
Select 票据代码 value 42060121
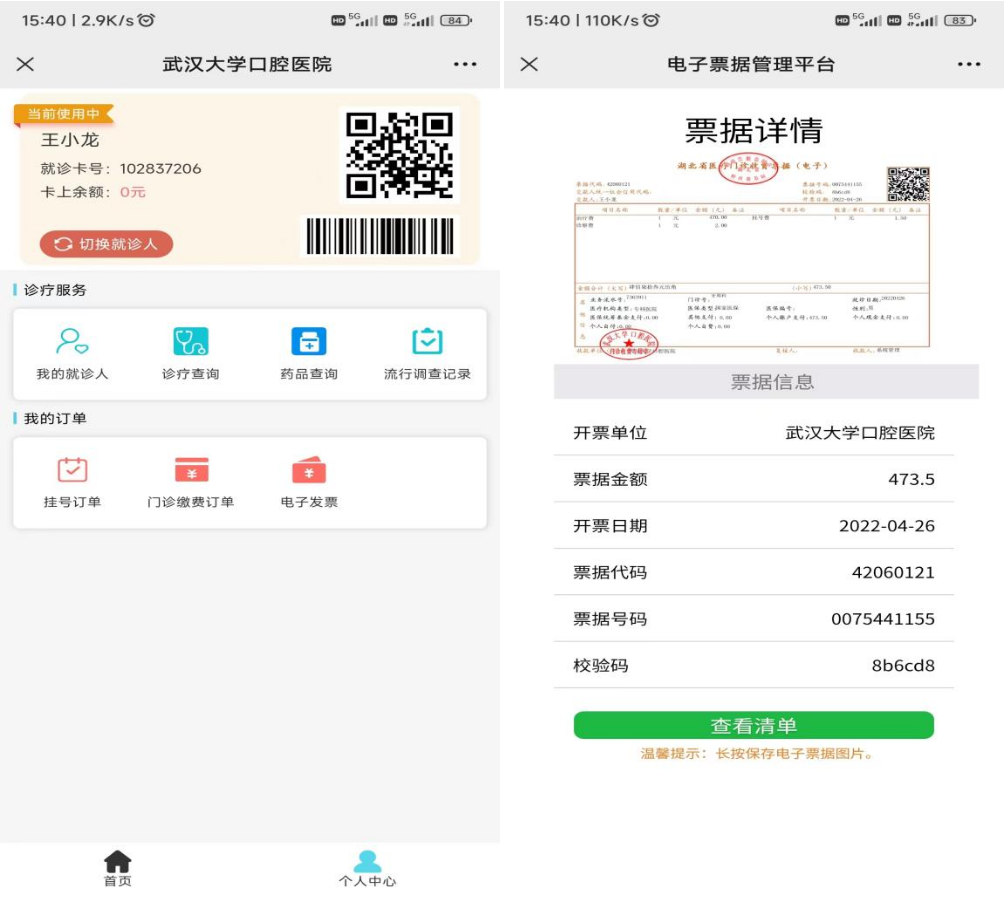pos(893,572)
